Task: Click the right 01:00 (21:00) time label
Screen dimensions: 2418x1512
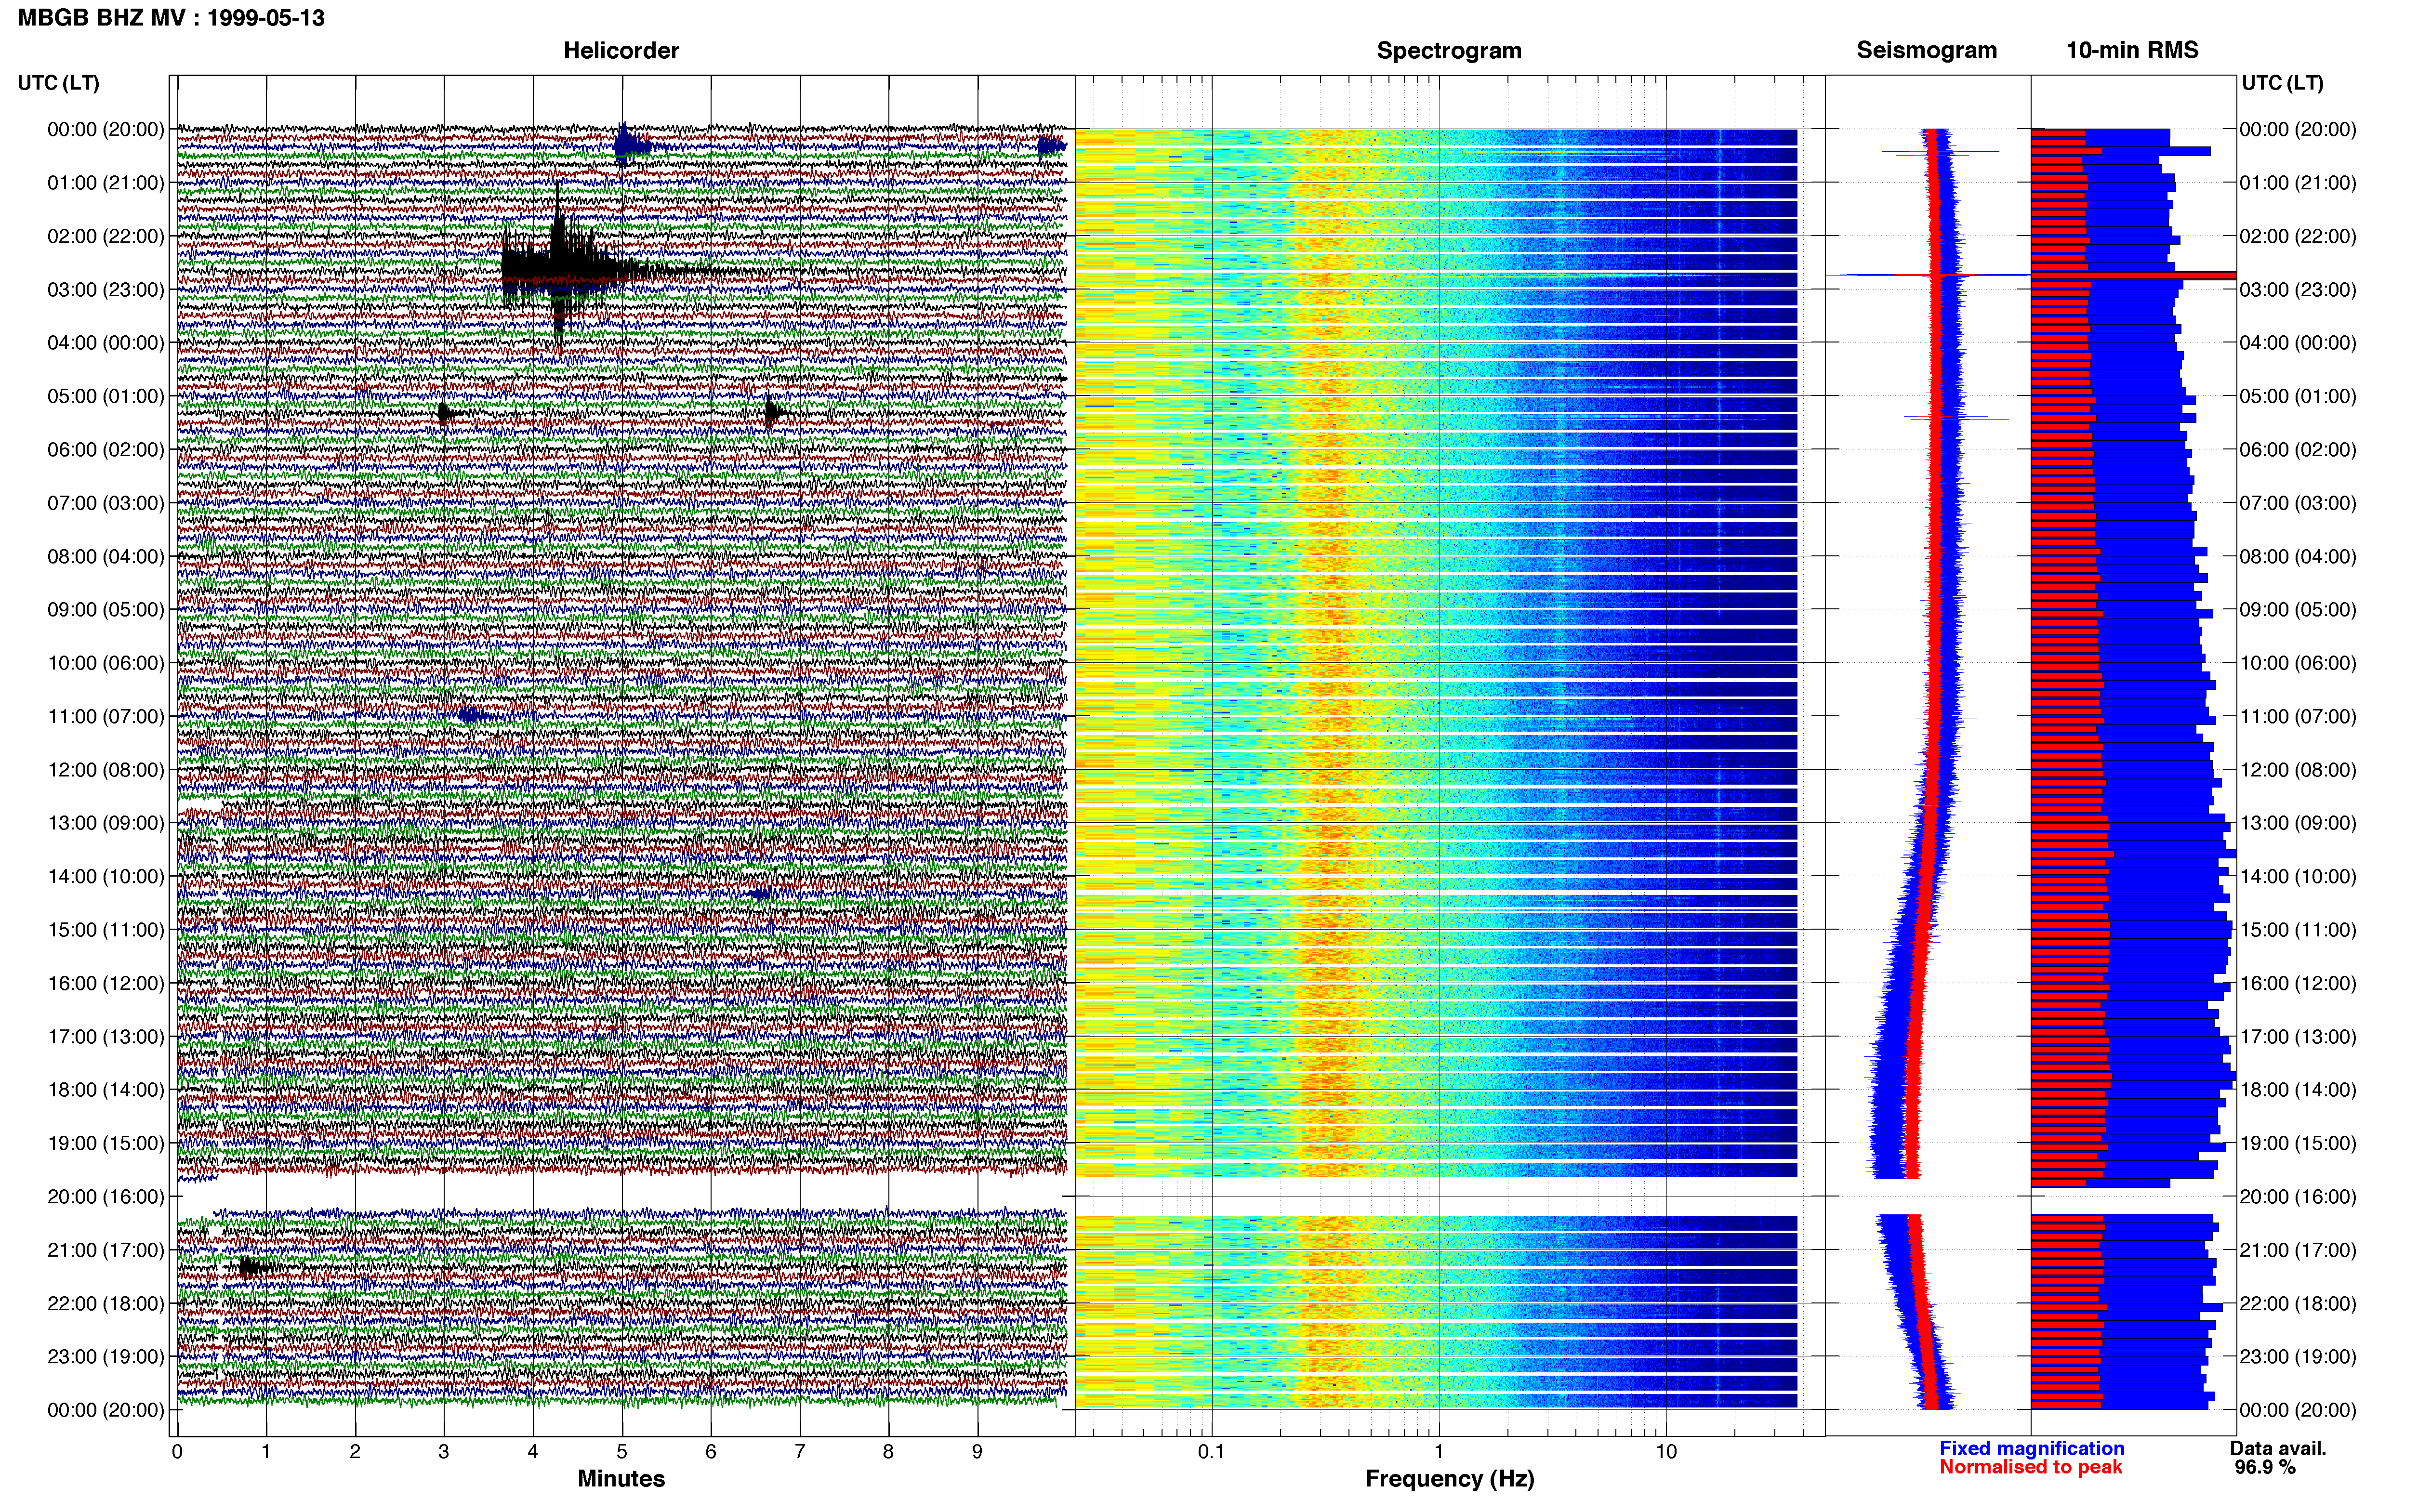Action: 2298,182
